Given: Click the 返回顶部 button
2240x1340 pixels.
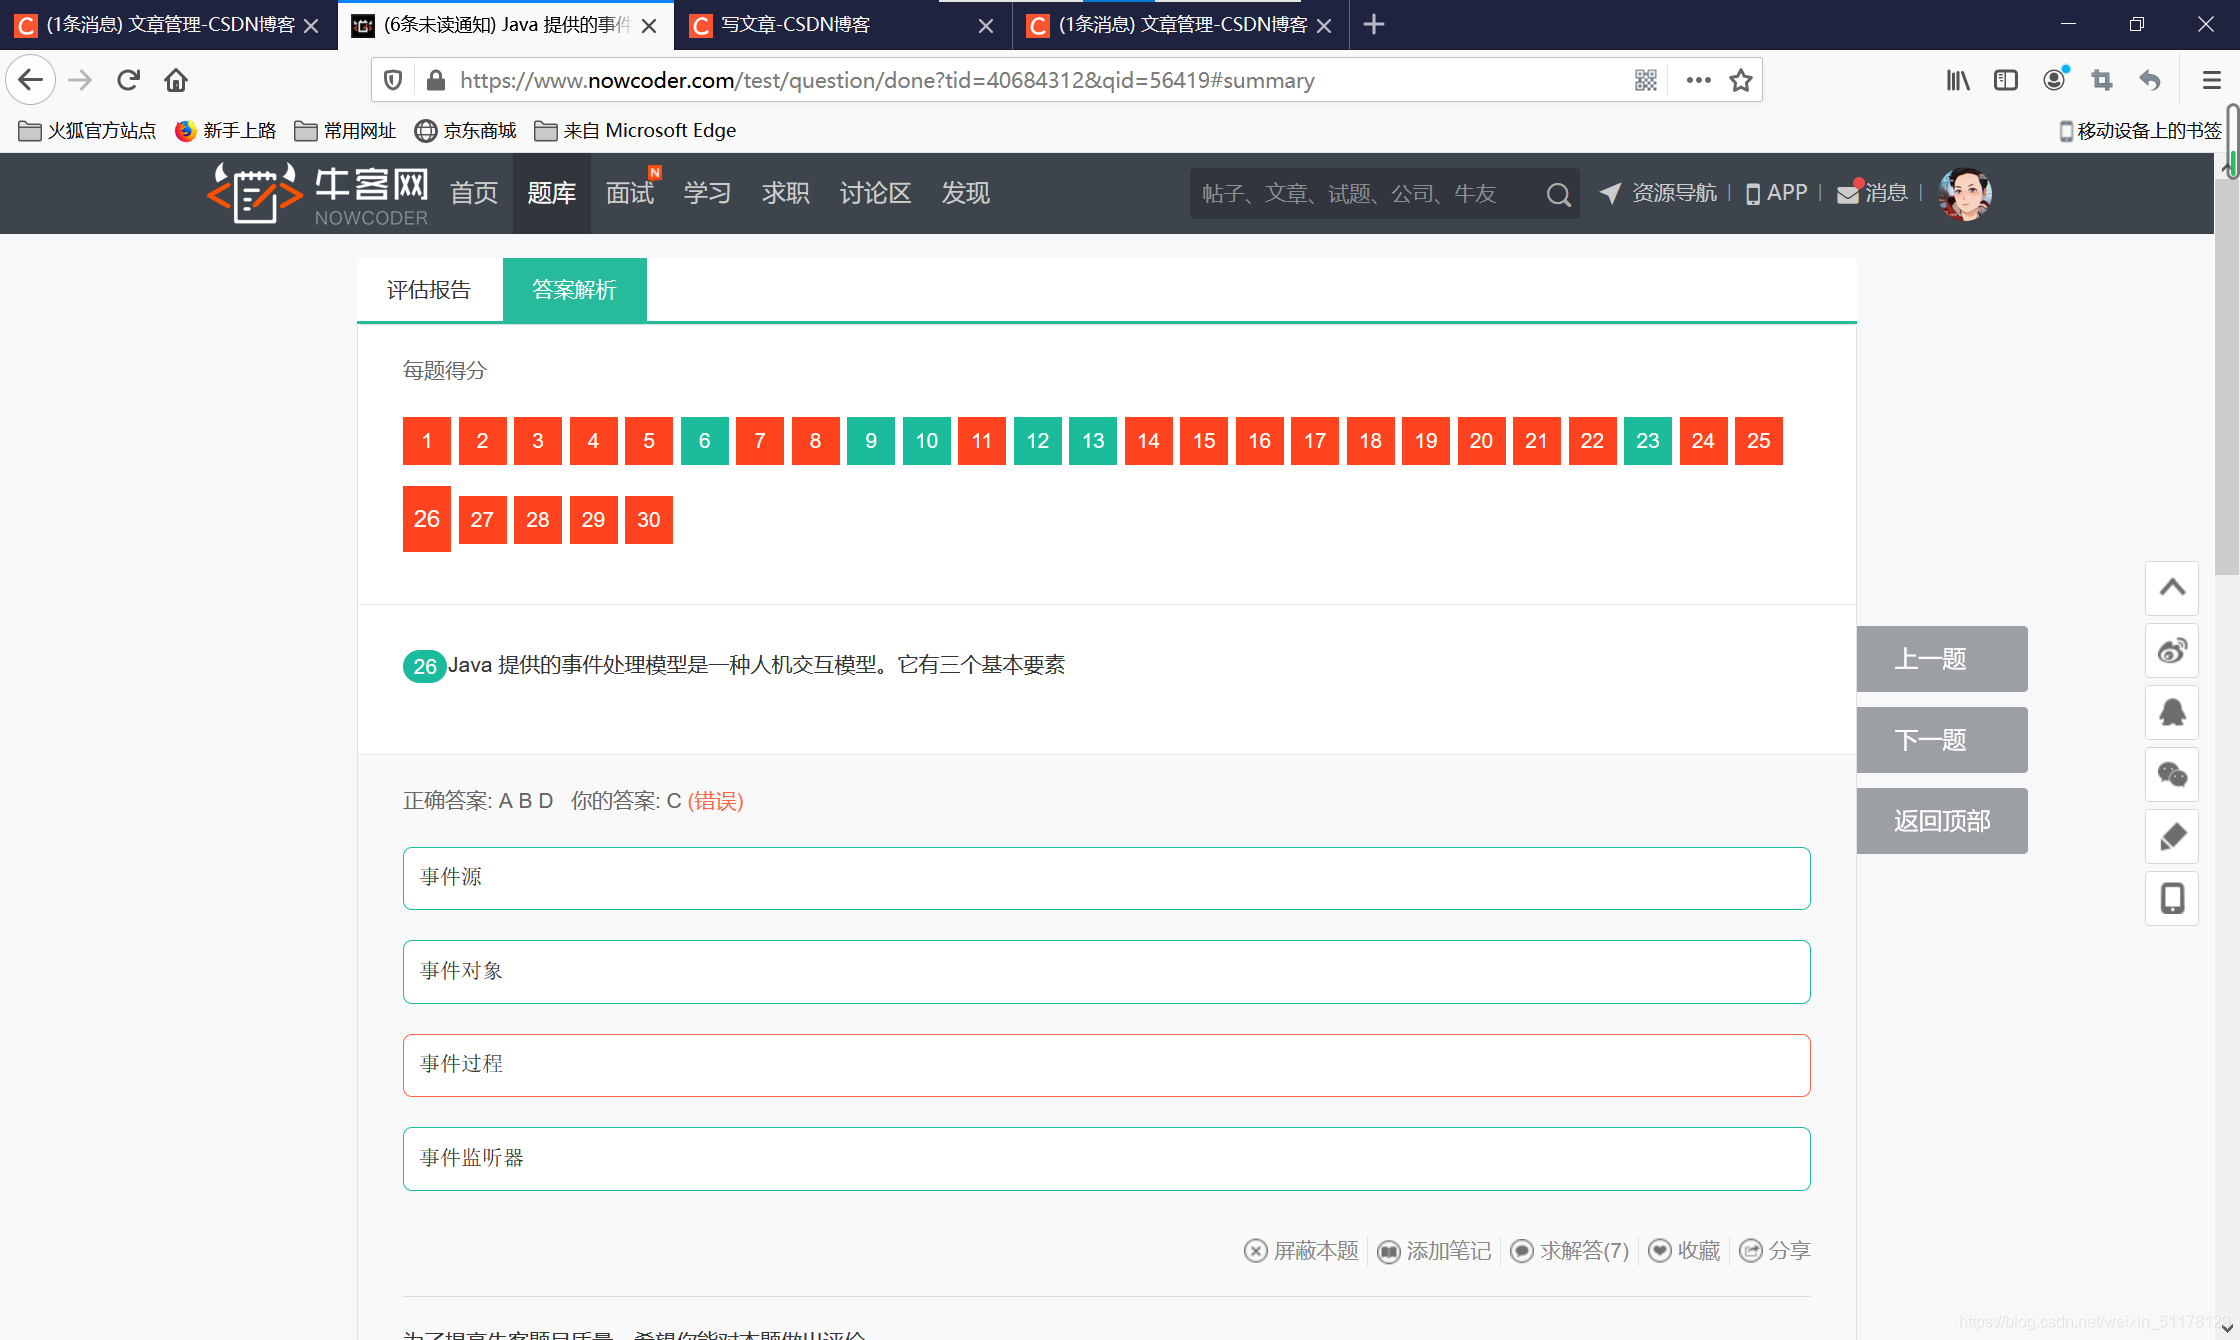Looking at the screenshot, I should [x=1942, y=821].
